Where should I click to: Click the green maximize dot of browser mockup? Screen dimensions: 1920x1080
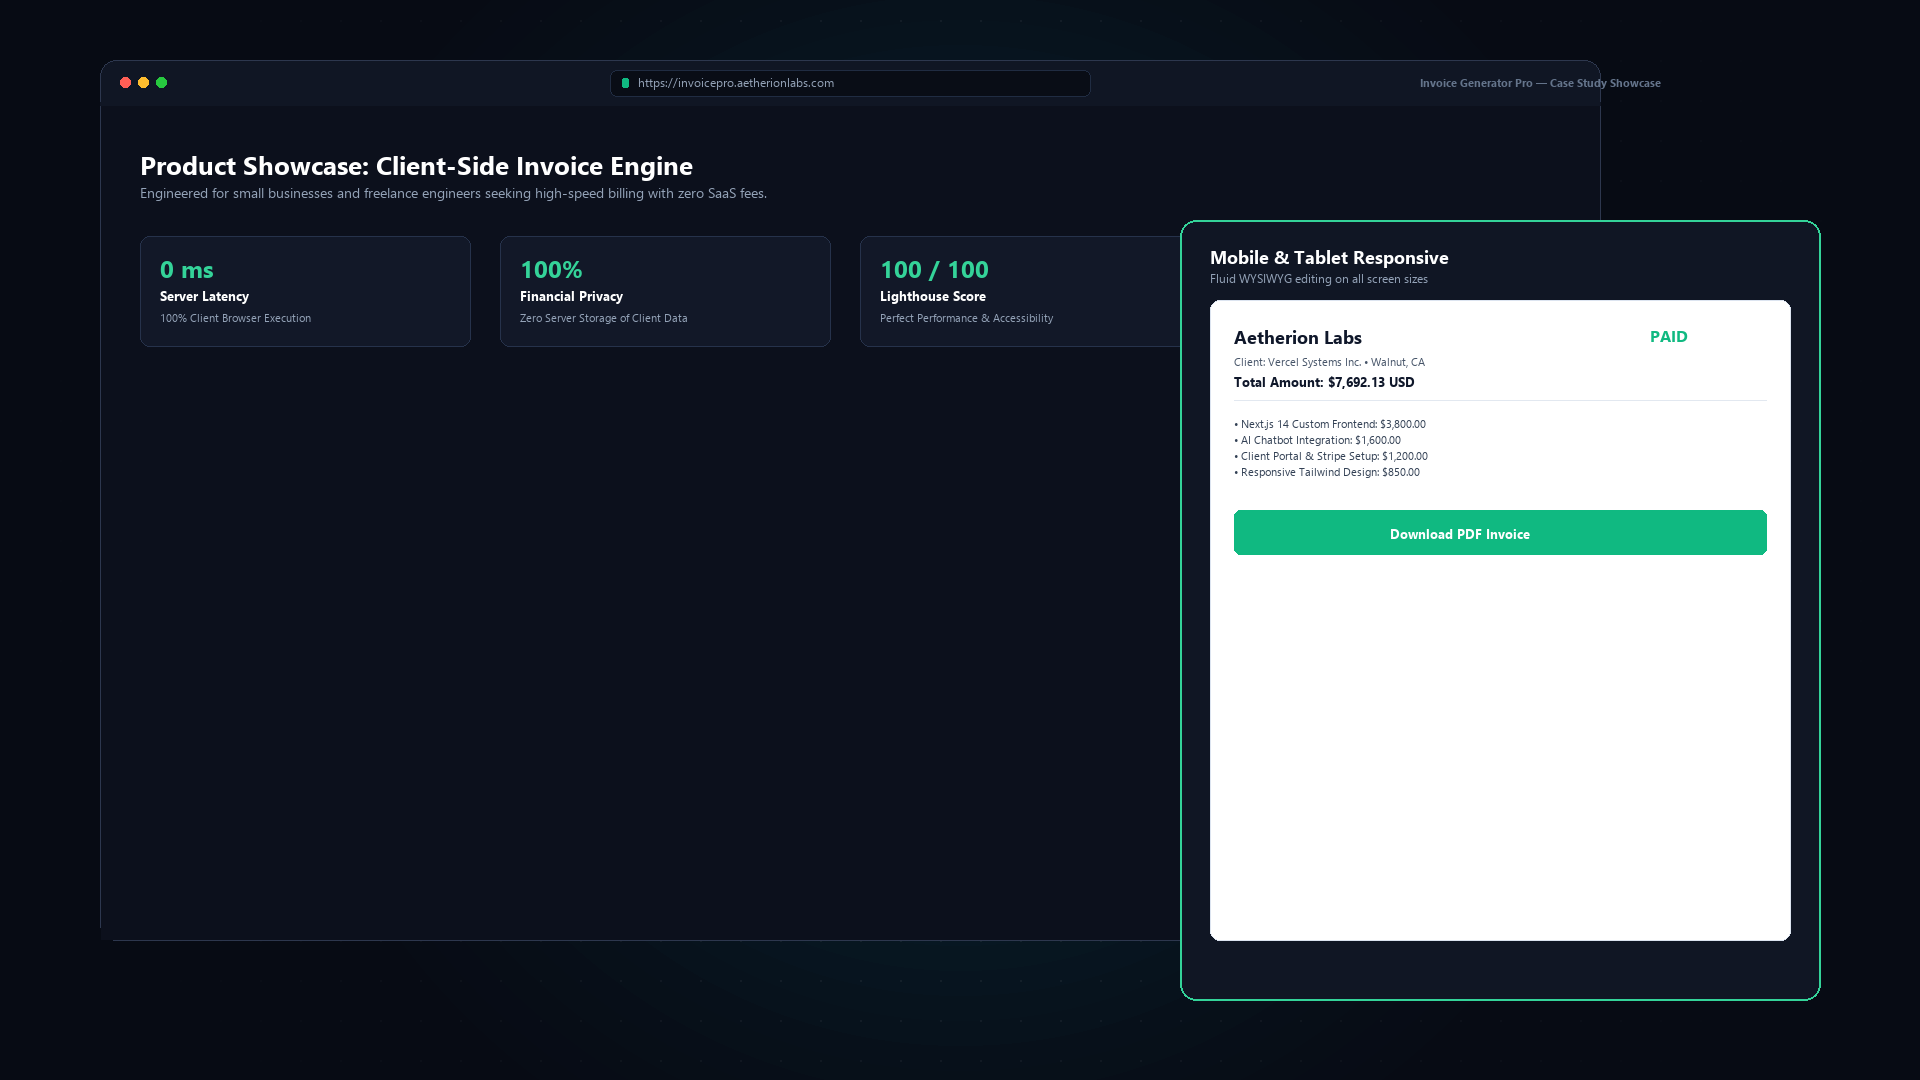[161, 83]
